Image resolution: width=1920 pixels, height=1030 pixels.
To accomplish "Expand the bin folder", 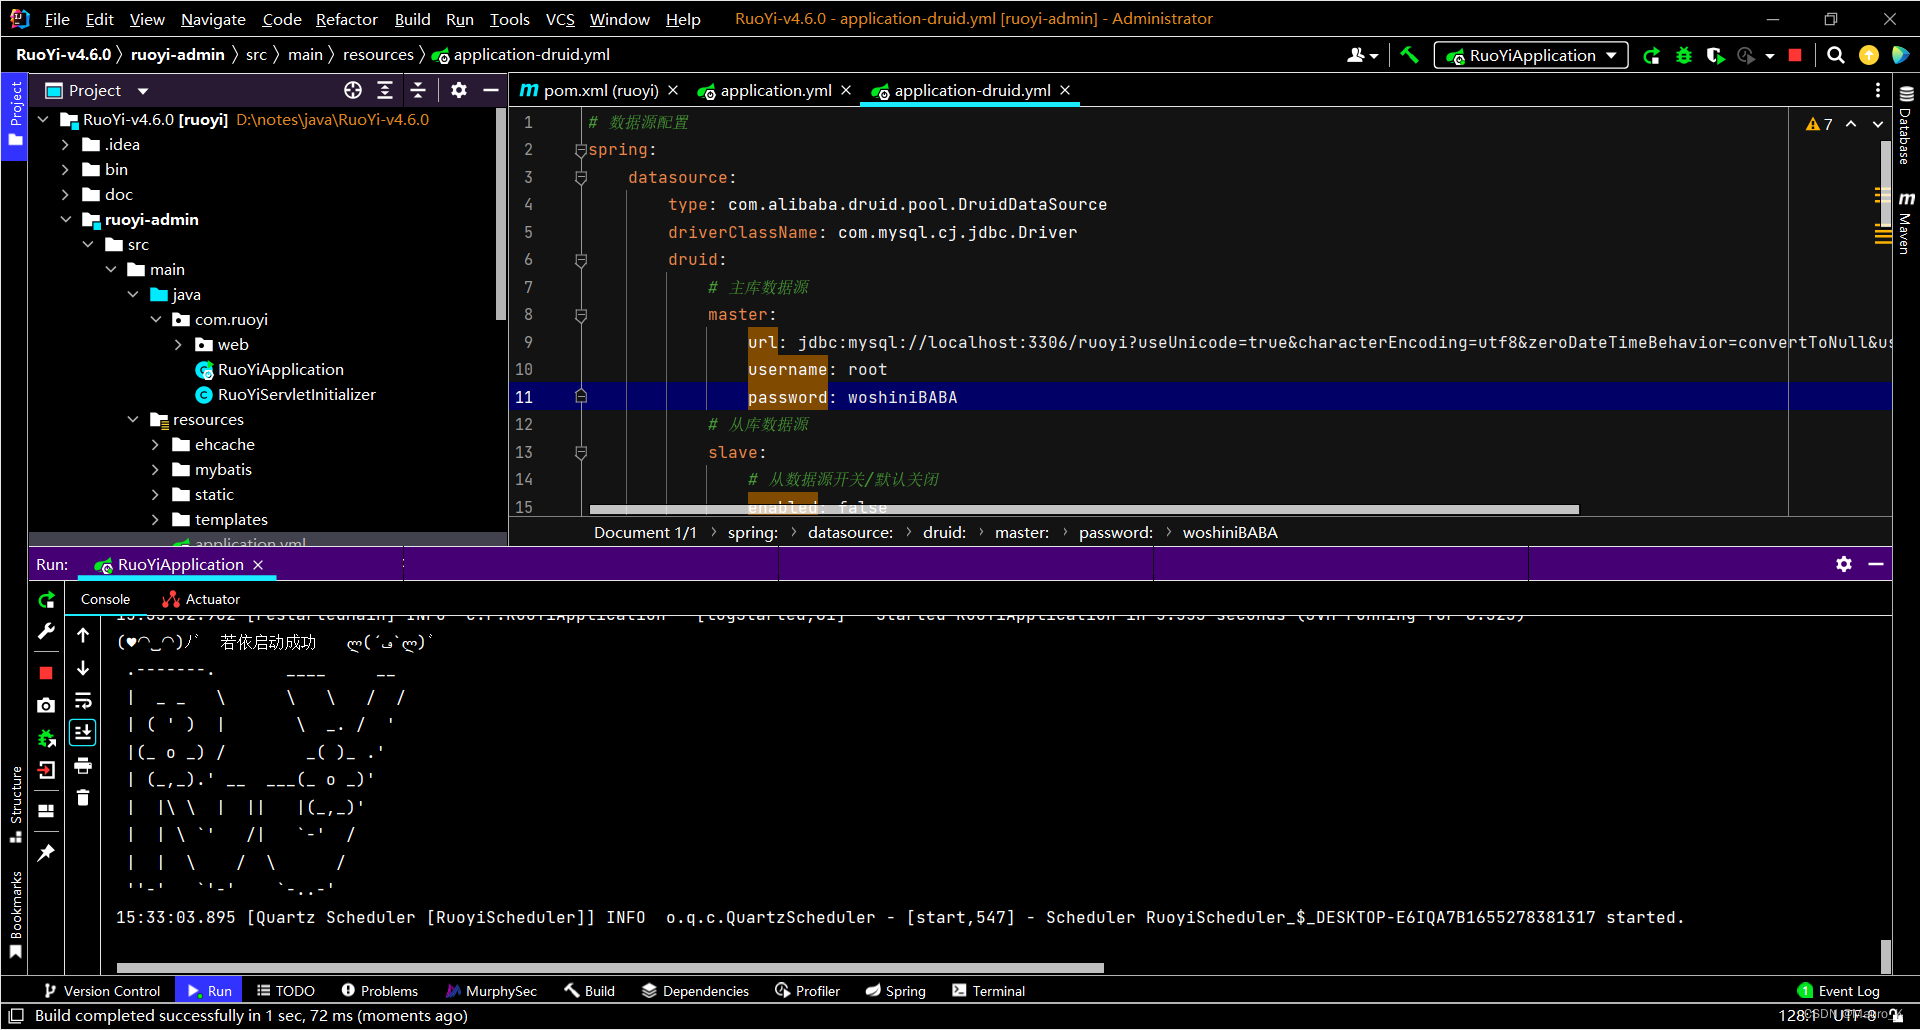I will point(65,169).
